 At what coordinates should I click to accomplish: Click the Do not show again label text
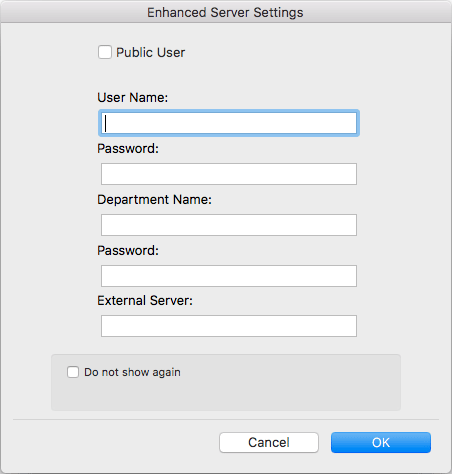pos(132,372)
